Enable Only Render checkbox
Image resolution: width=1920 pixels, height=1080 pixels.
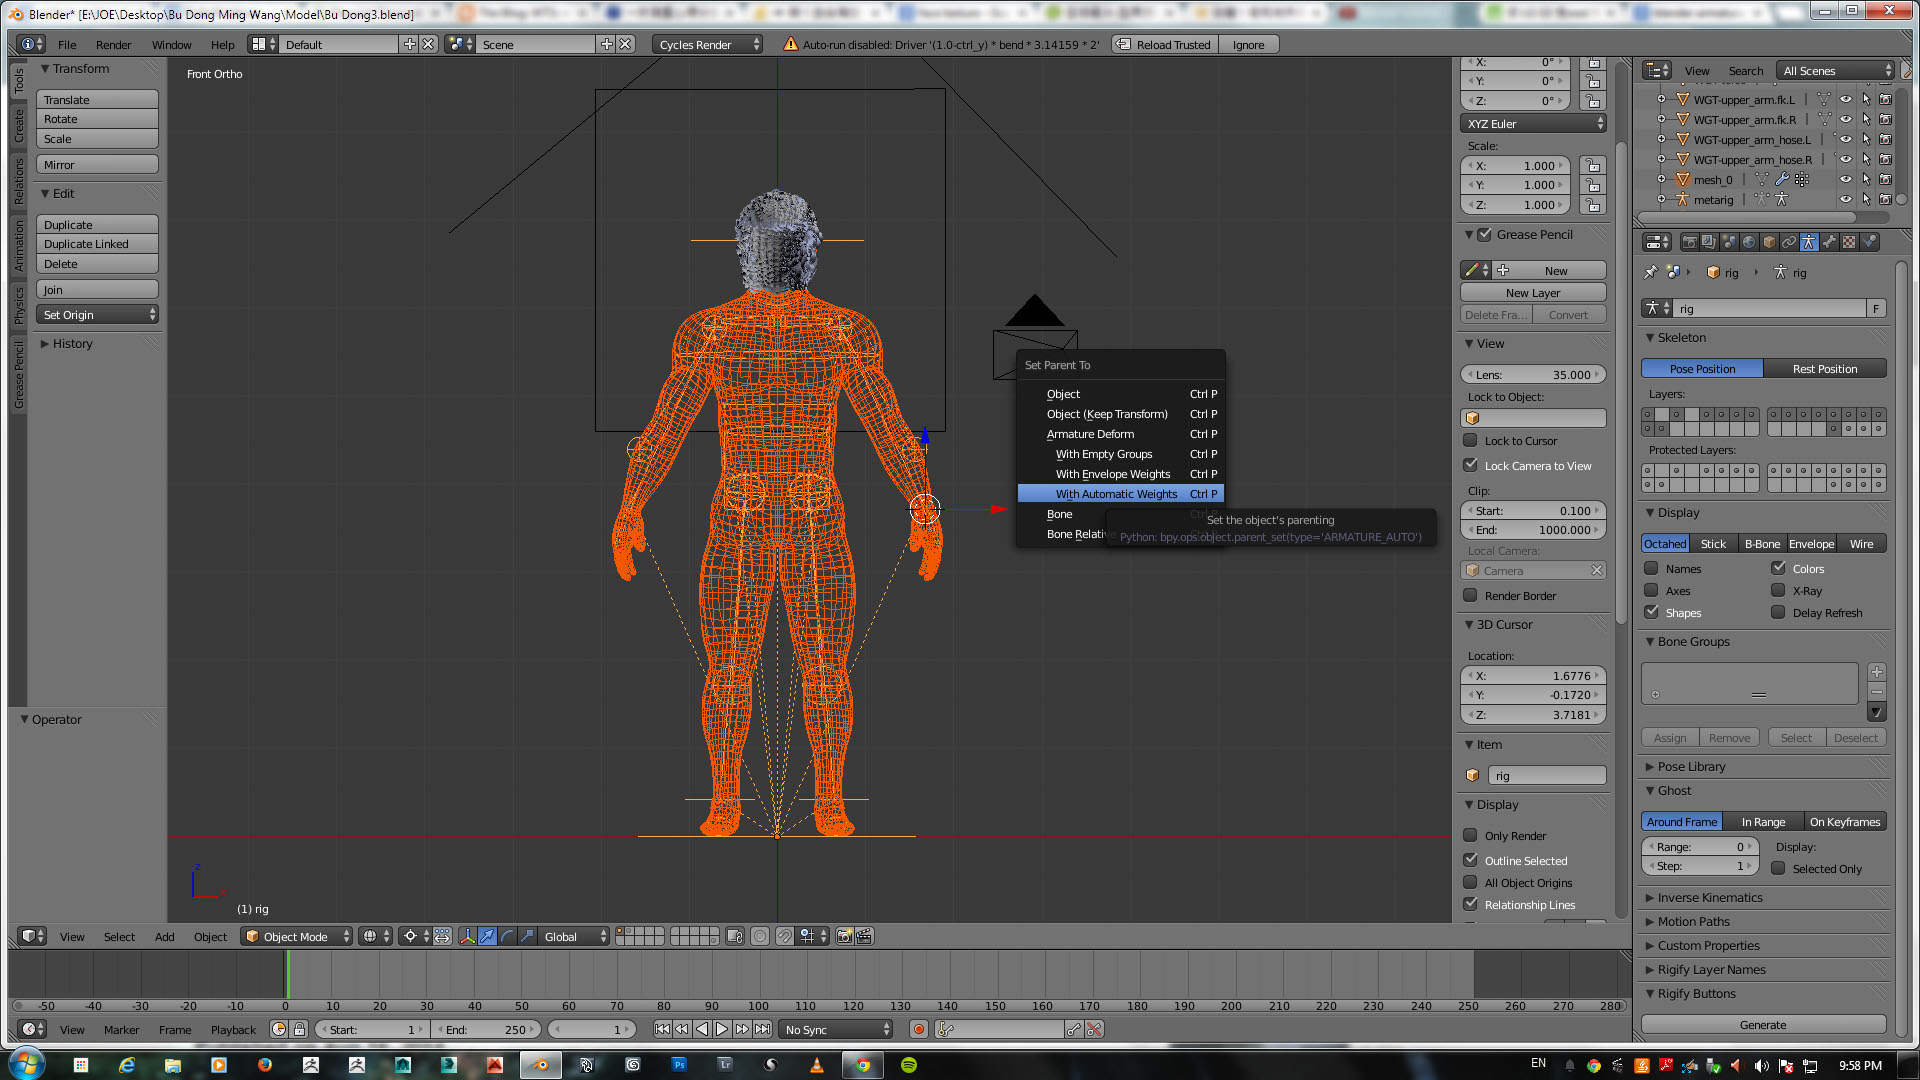pos(1470,835)
